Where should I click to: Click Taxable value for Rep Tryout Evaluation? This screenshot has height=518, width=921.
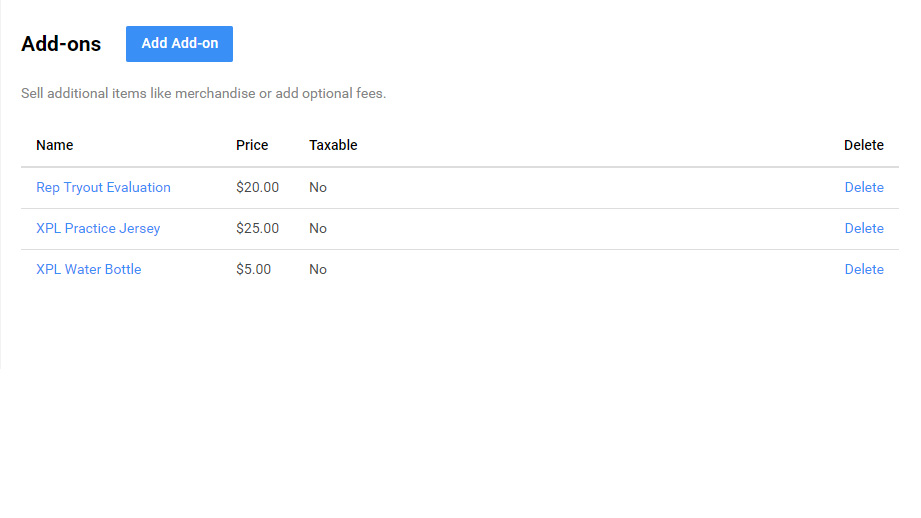coord(318,187)
